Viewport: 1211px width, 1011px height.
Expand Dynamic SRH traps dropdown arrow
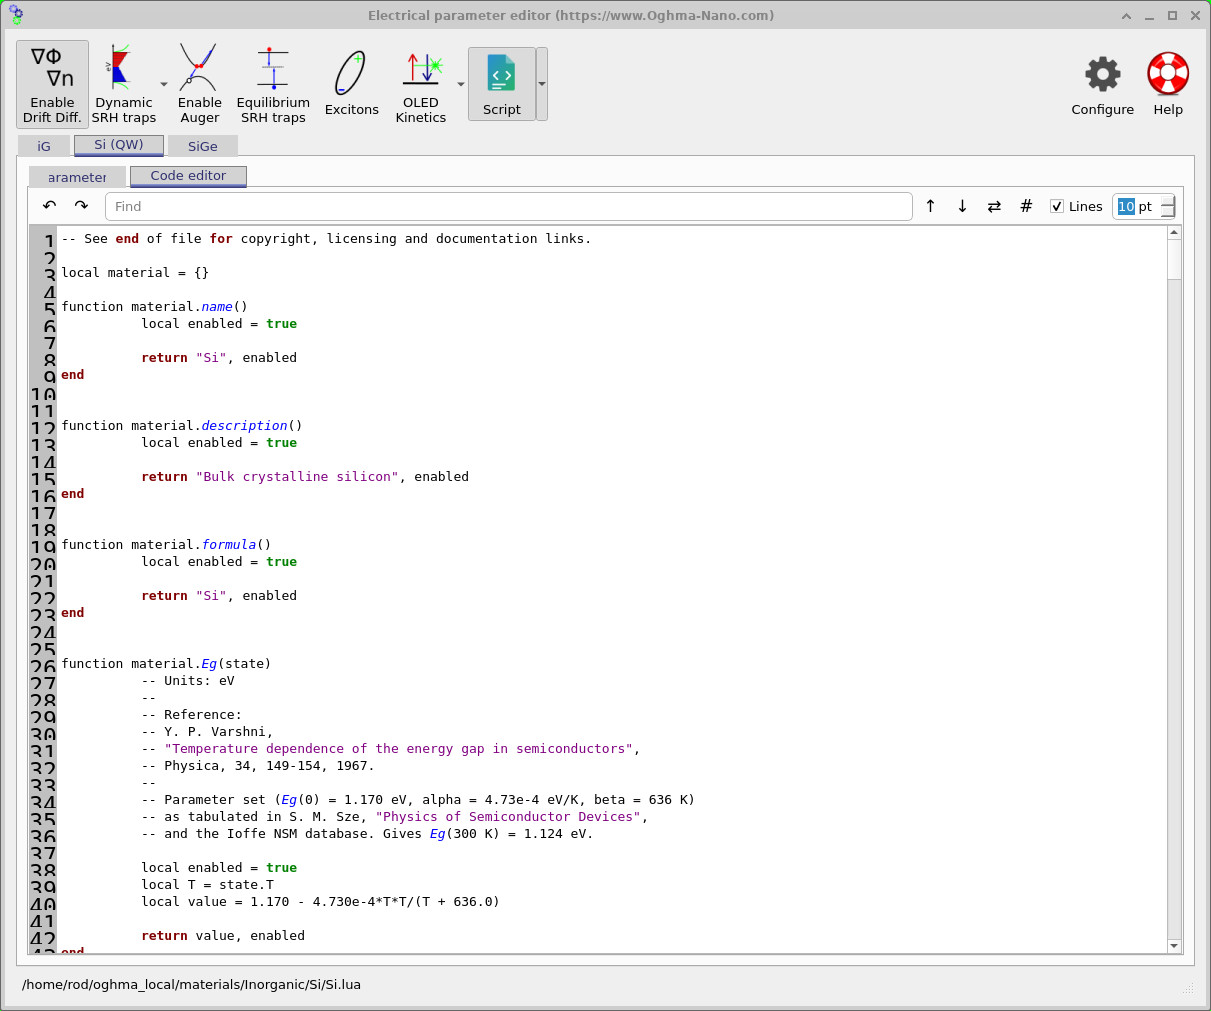[164, 84]
